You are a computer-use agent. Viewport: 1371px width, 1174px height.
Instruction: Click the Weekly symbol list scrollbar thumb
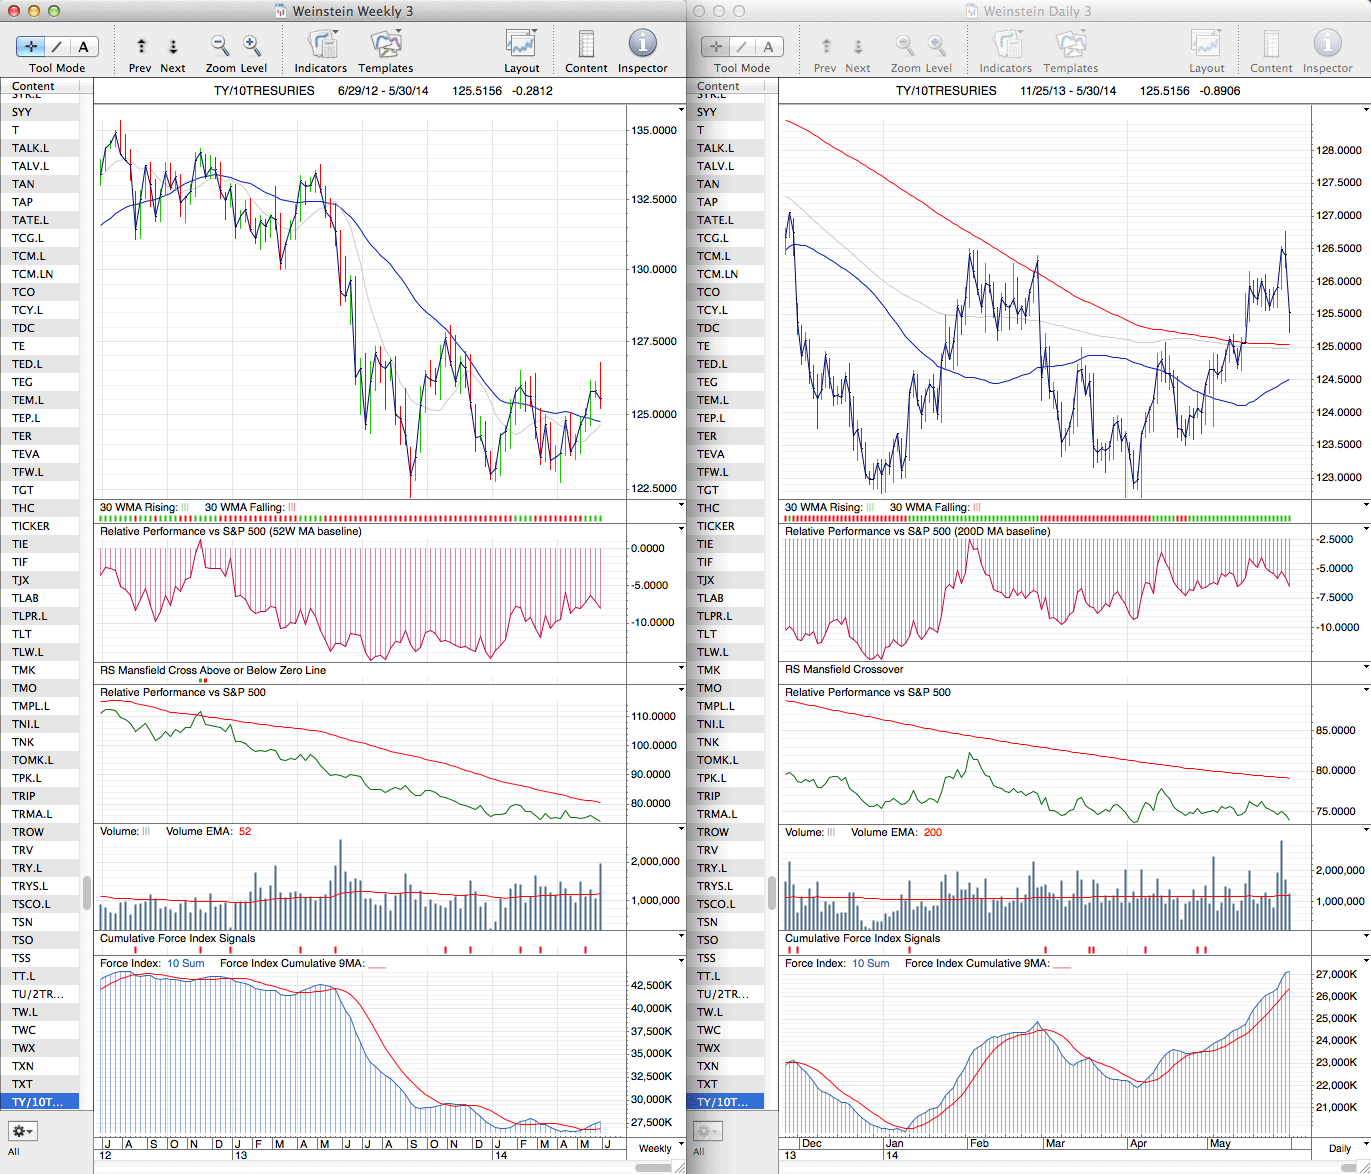(87, 891)
